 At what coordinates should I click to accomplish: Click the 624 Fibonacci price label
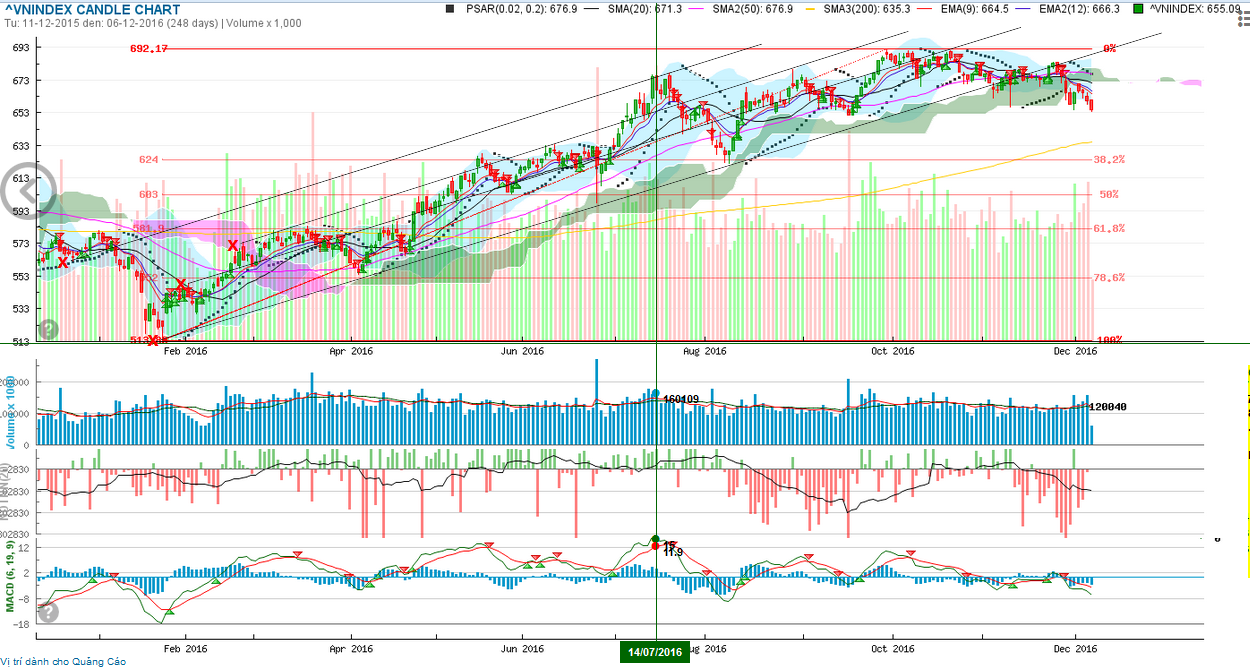[x=148, y=159]
